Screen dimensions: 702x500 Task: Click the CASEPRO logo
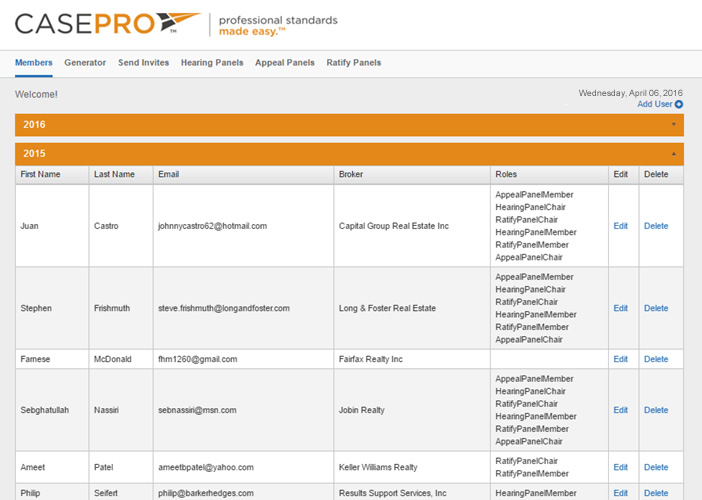[108, 24]
